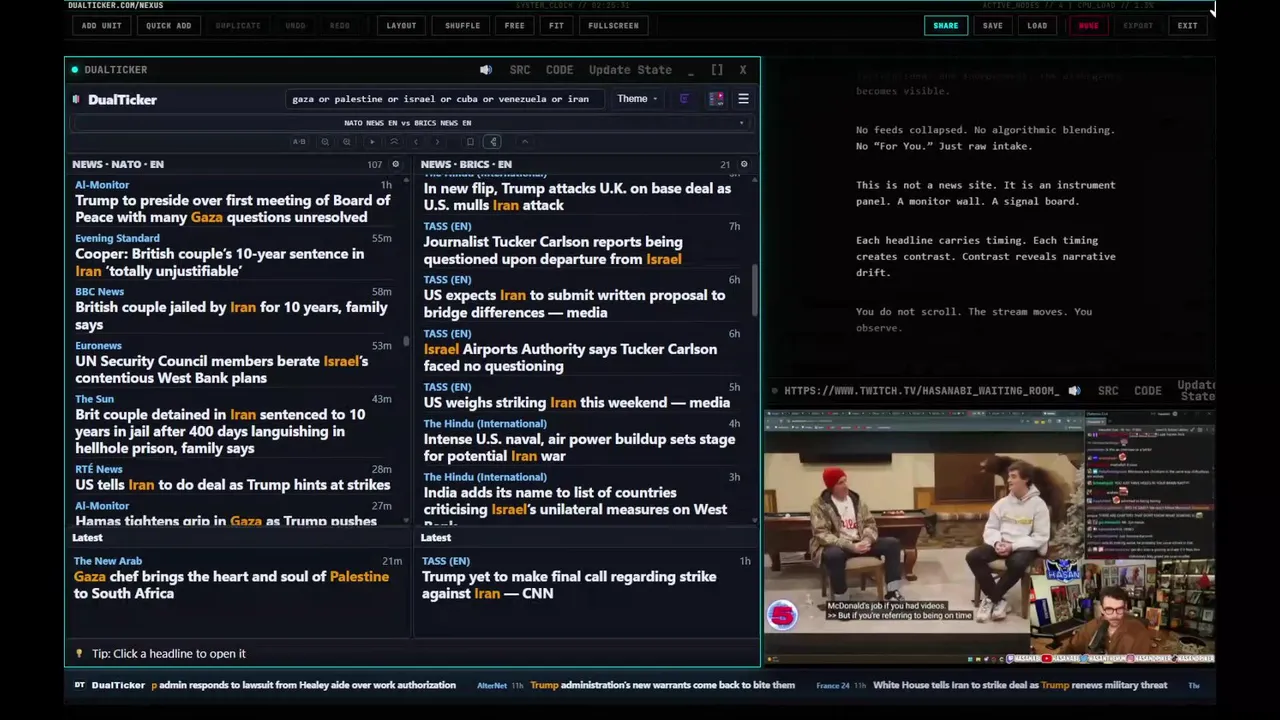Viewport: 1280px width, 720px height.
Task: Open headline 'Trump yet to make final call'
Action: click(x=569, y=585)
